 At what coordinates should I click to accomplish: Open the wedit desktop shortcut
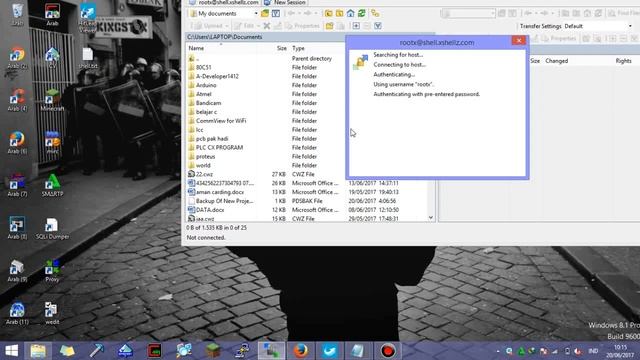coord(52,314)
